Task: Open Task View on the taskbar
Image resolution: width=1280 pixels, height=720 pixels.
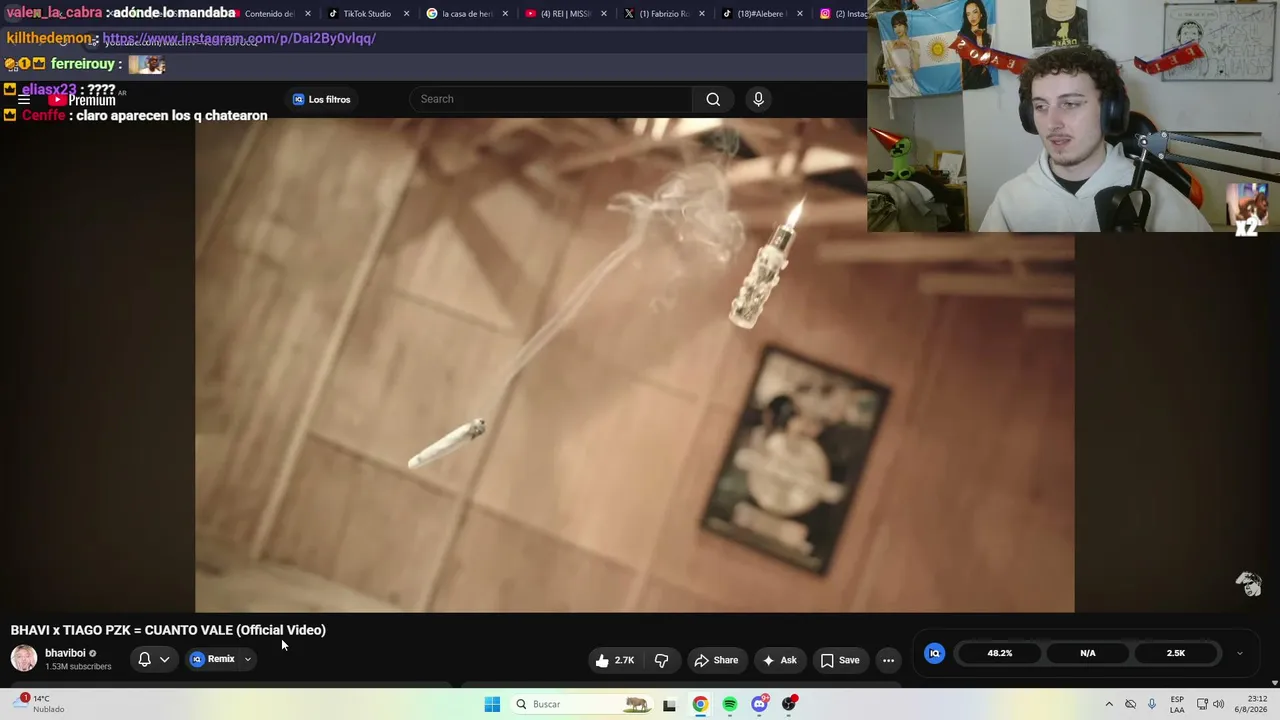Action: pyautogui.click(x=669, y=704)
